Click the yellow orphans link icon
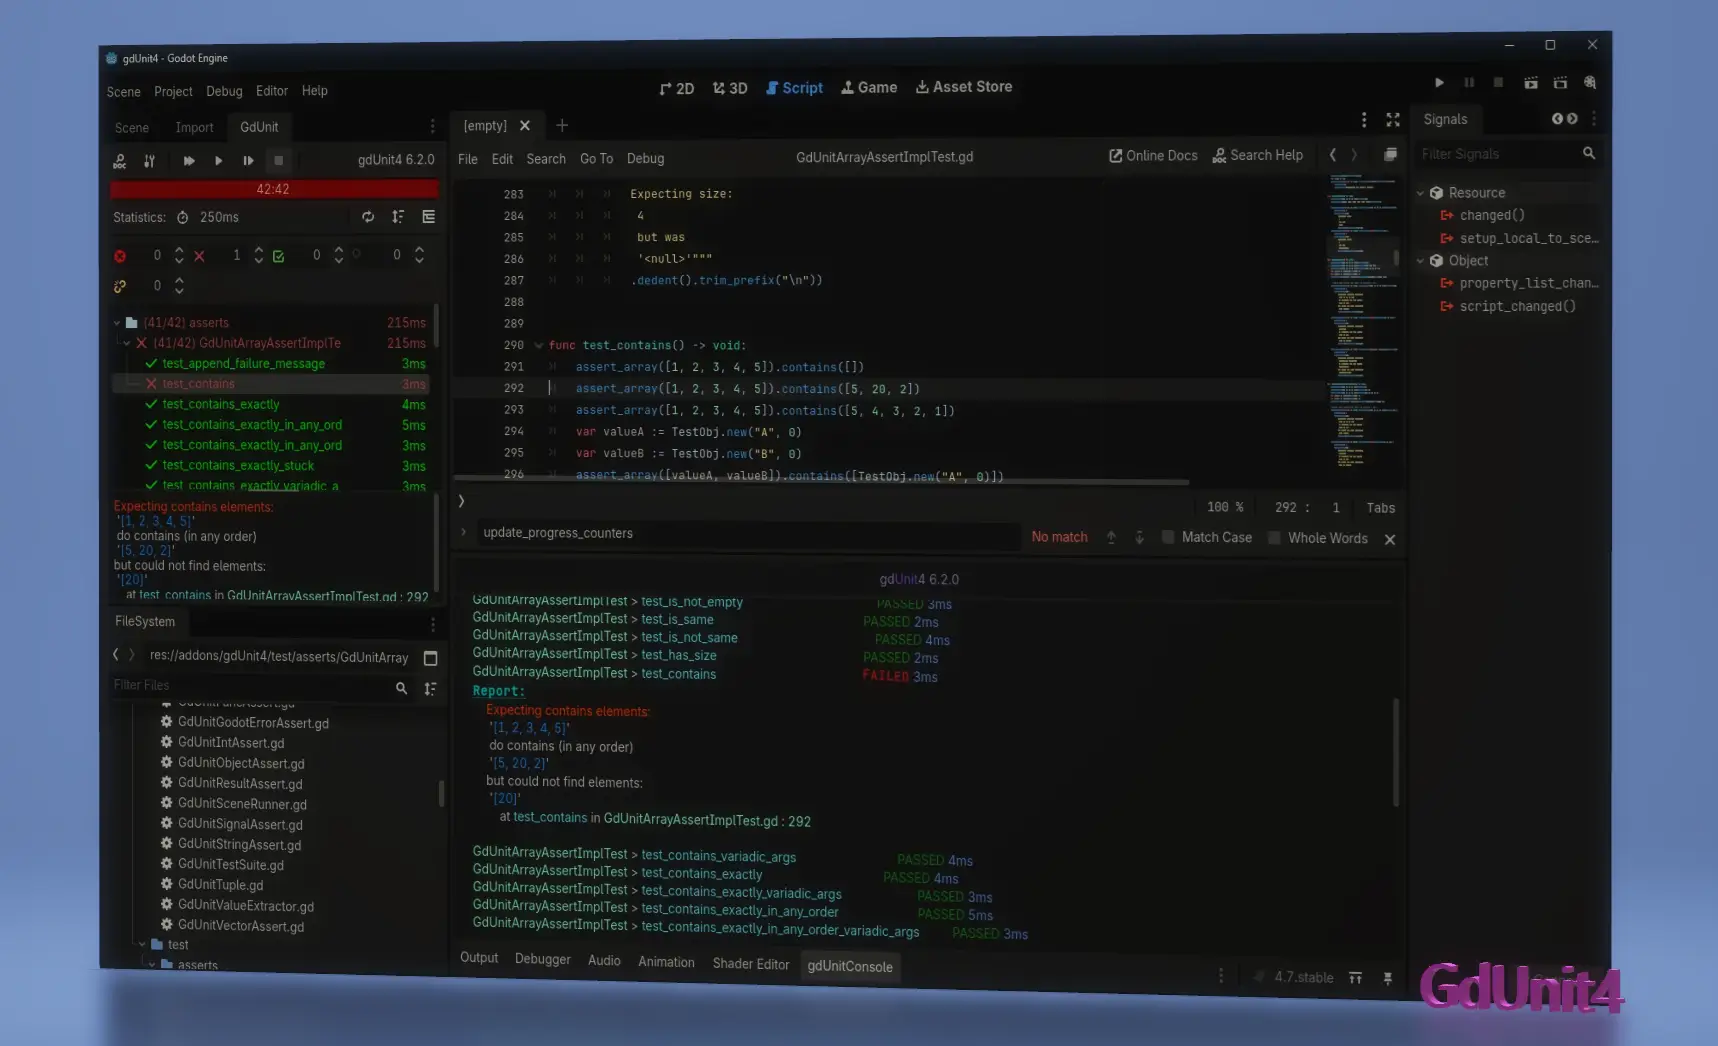 (x=120, y=286)
